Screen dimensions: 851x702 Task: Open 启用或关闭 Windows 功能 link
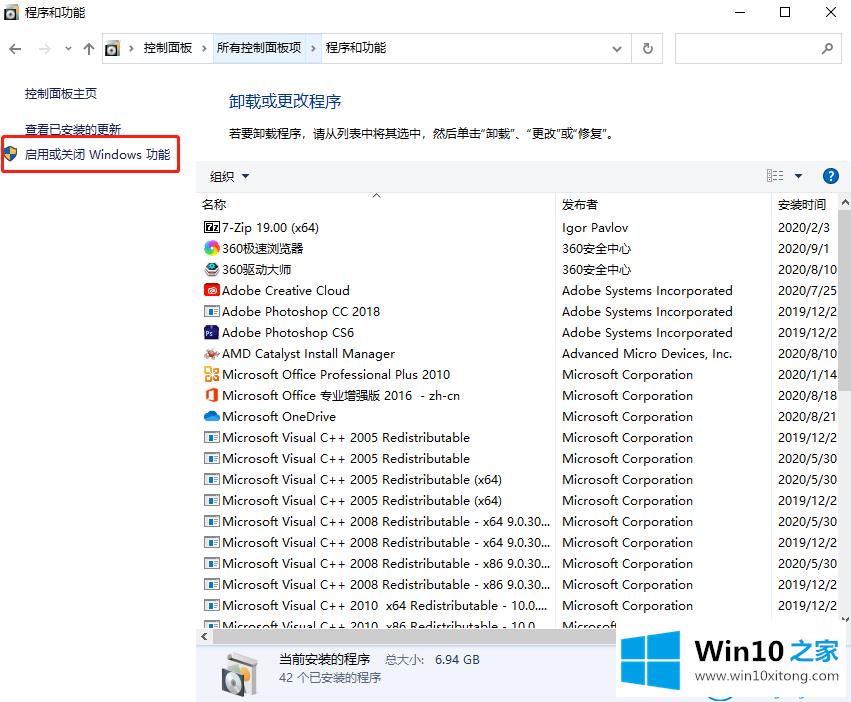(98, 155)
